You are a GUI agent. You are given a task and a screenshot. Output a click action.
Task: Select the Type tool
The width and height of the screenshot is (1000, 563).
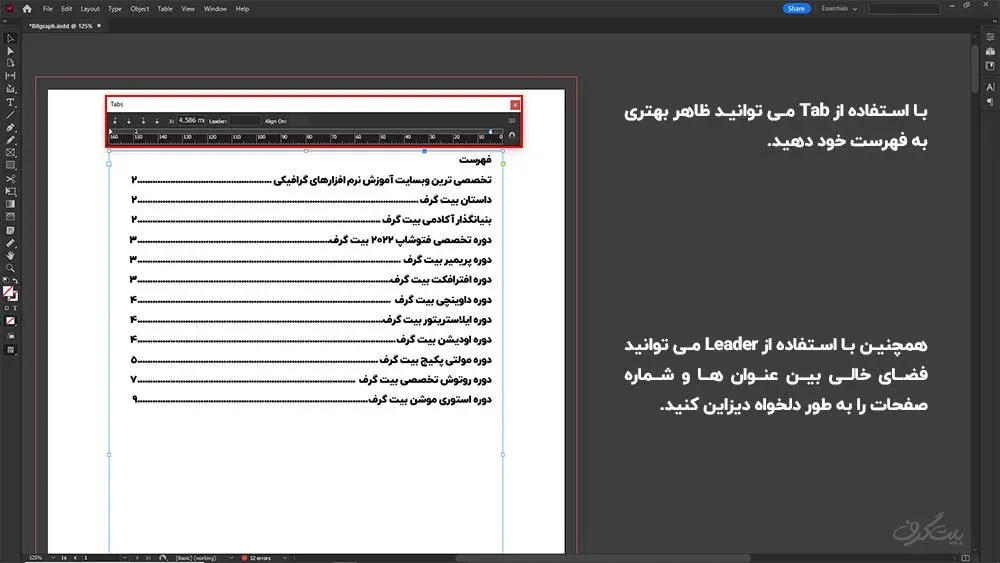click(x=10, y=102)
